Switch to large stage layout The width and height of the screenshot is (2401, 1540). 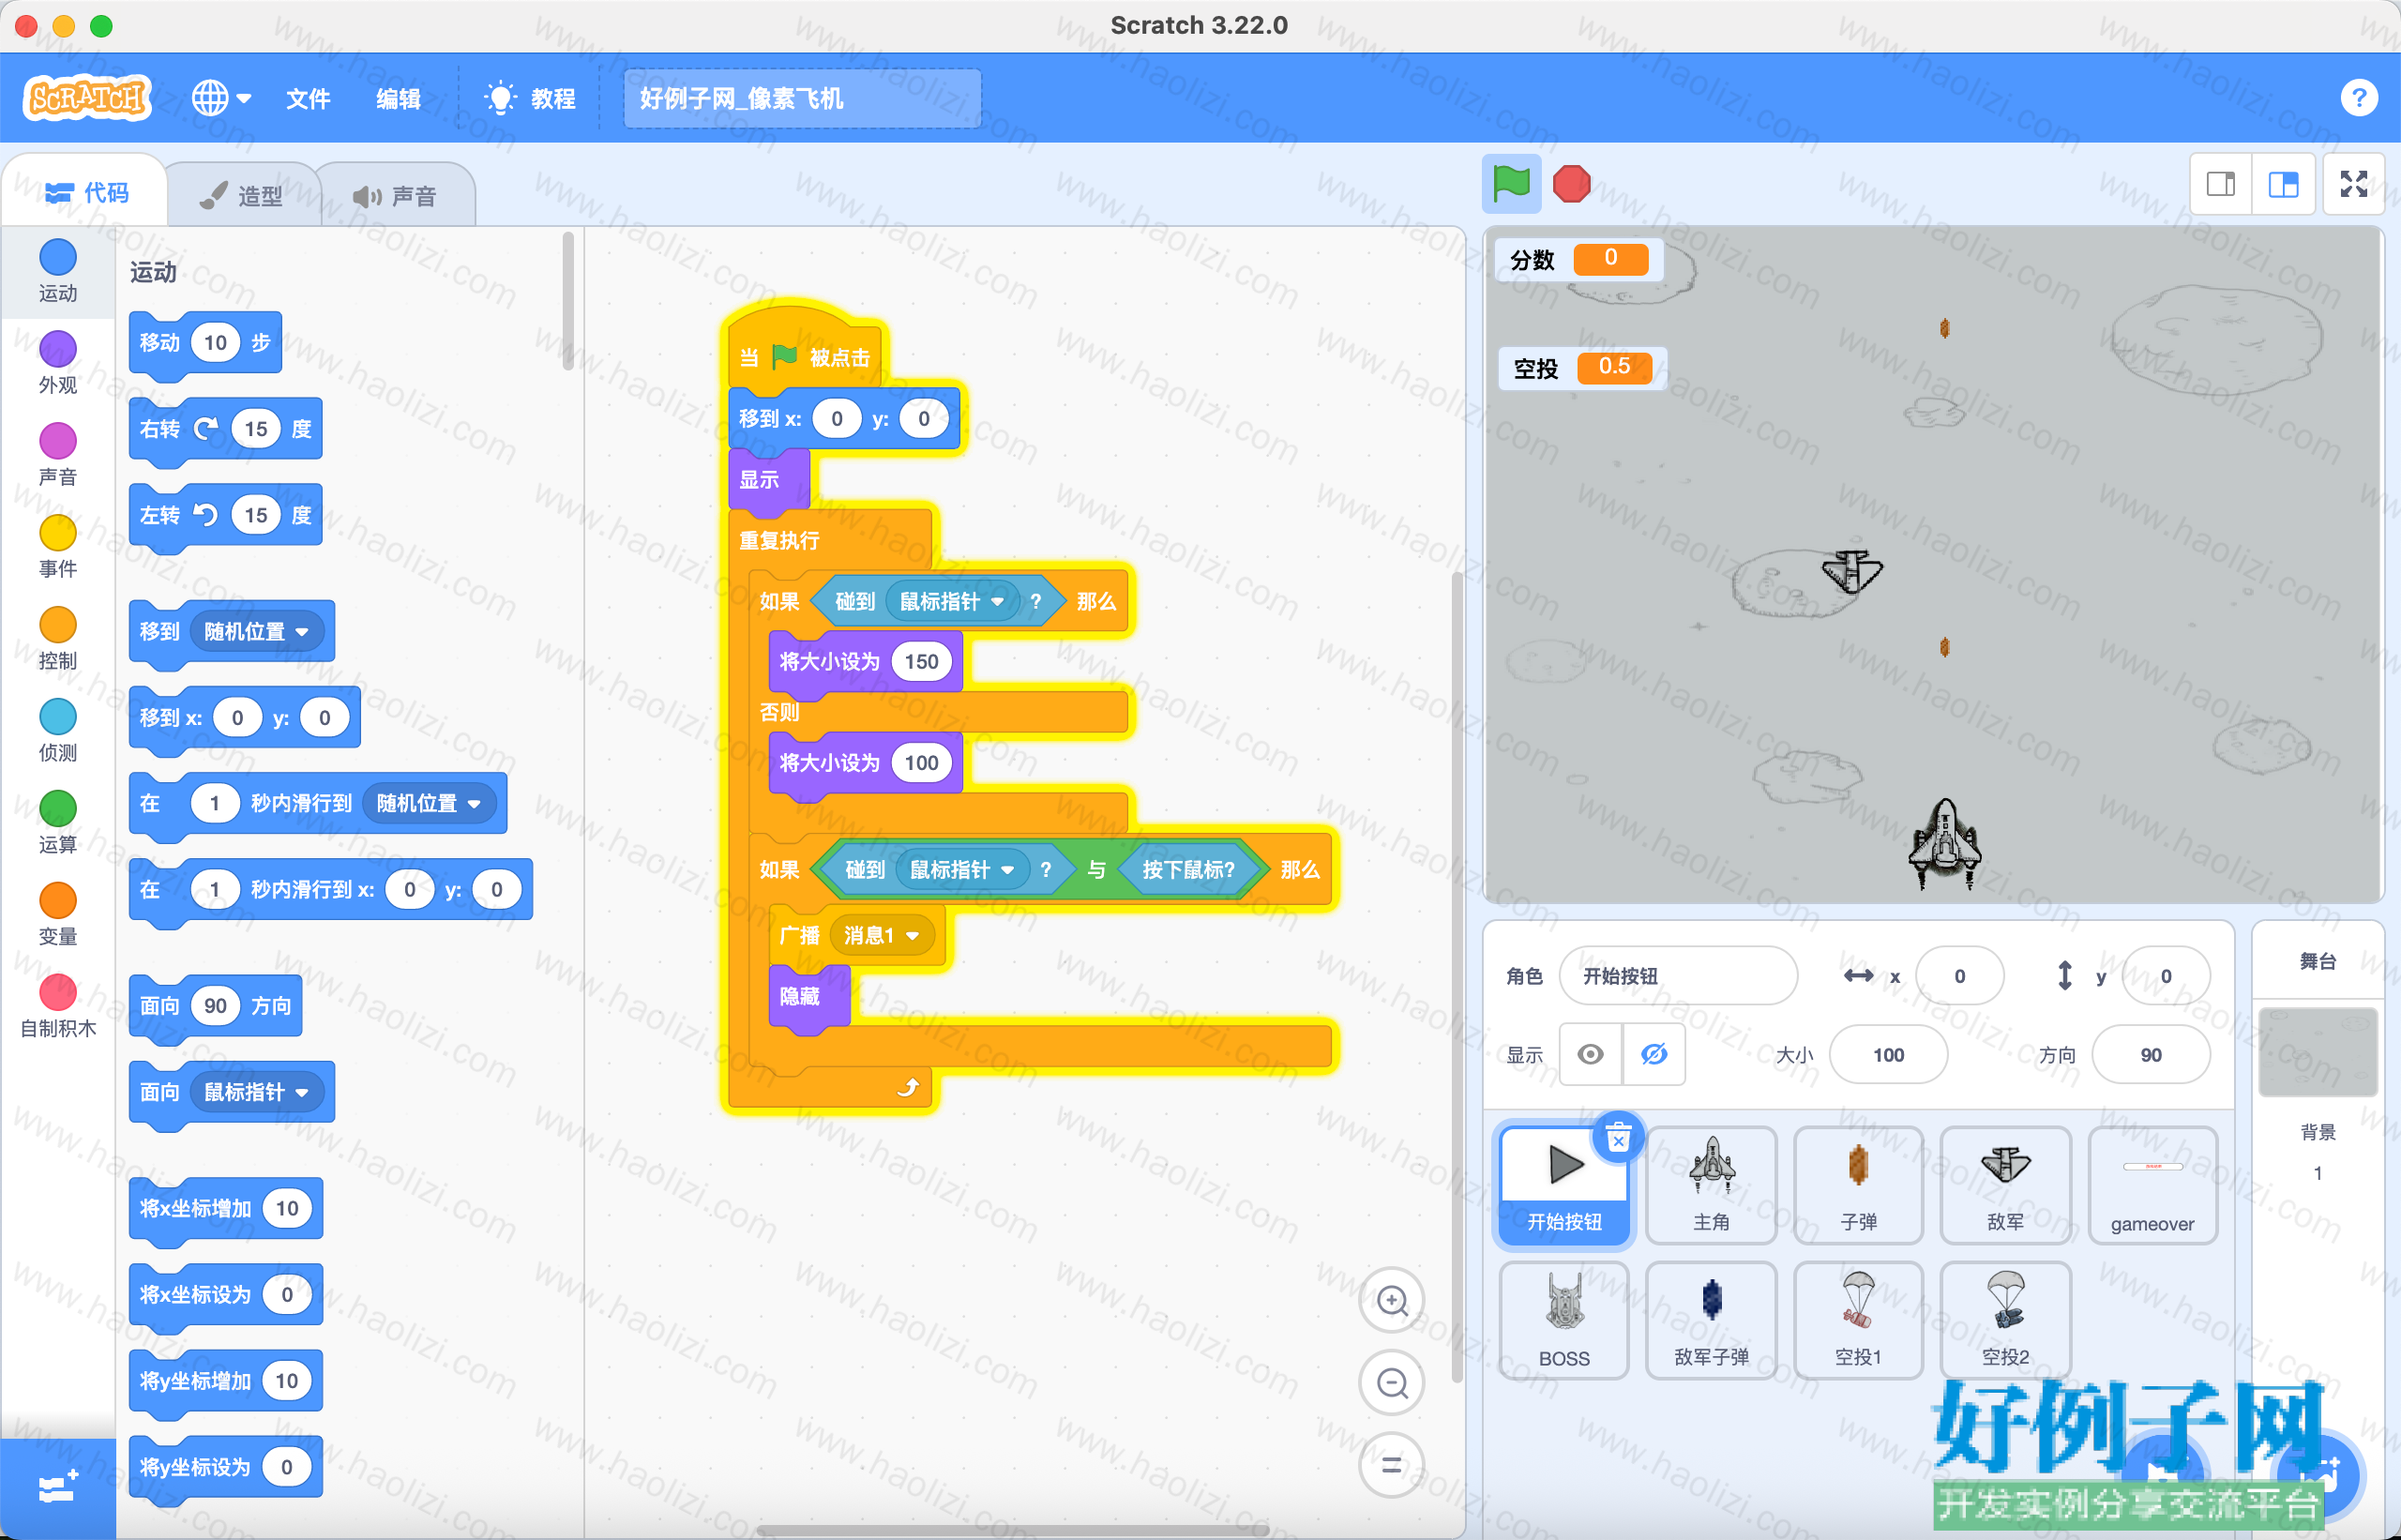pos(2283,184)
